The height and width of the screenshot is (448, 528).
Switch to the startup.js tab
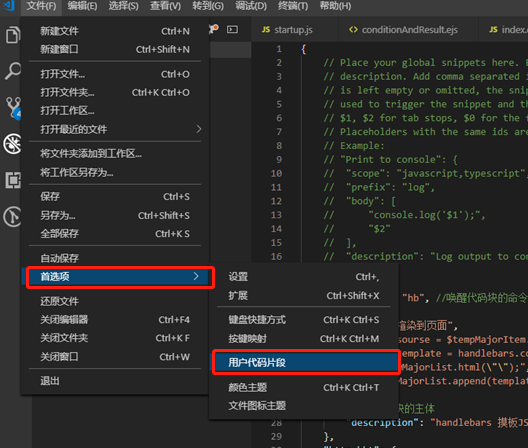(x=295, y=30)
